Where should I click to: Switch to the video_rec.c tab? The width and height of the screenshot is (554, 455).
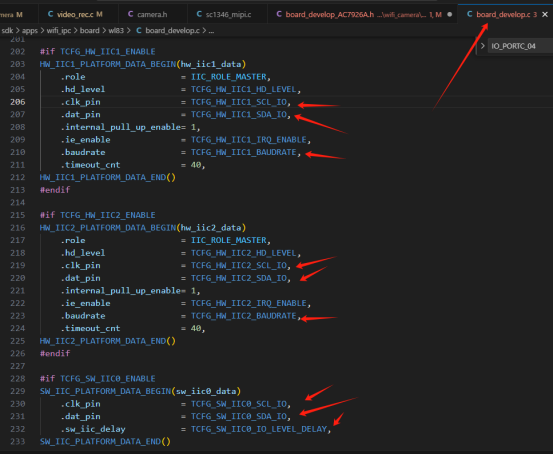pos(75,14)
